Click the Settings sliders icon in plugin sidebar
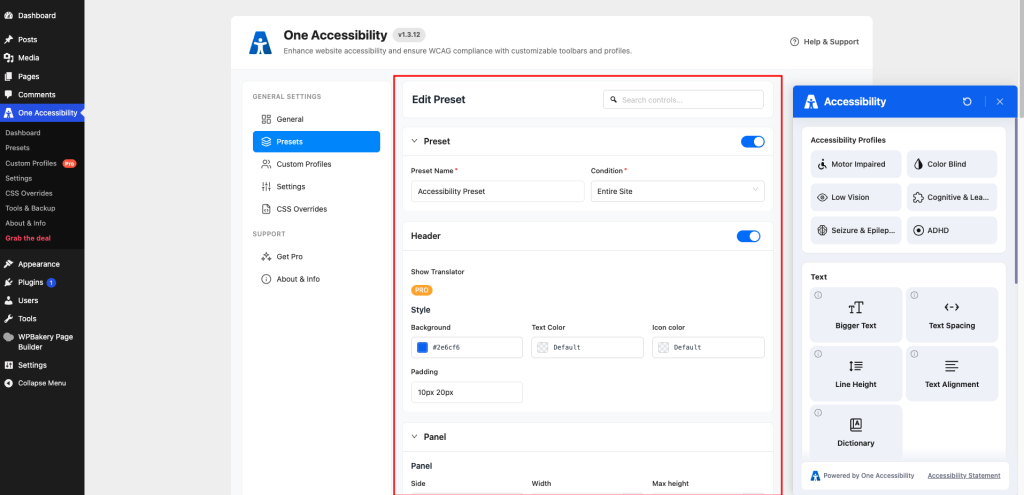Image resolution: width=1024 pixels, height=495 pixels. pos(266,187)
